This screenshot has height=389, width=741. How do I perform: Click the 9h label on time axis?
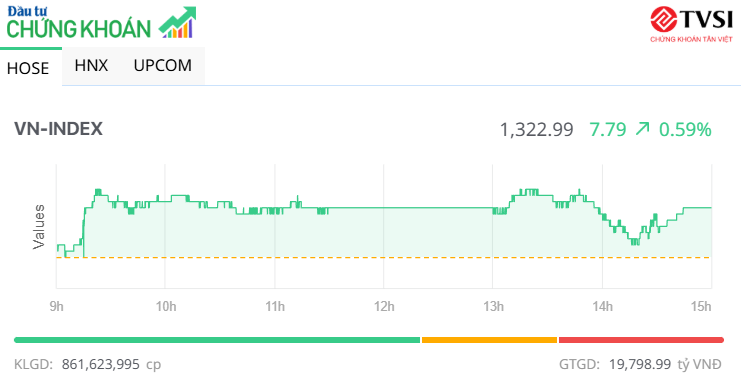[x=57, y=307]
